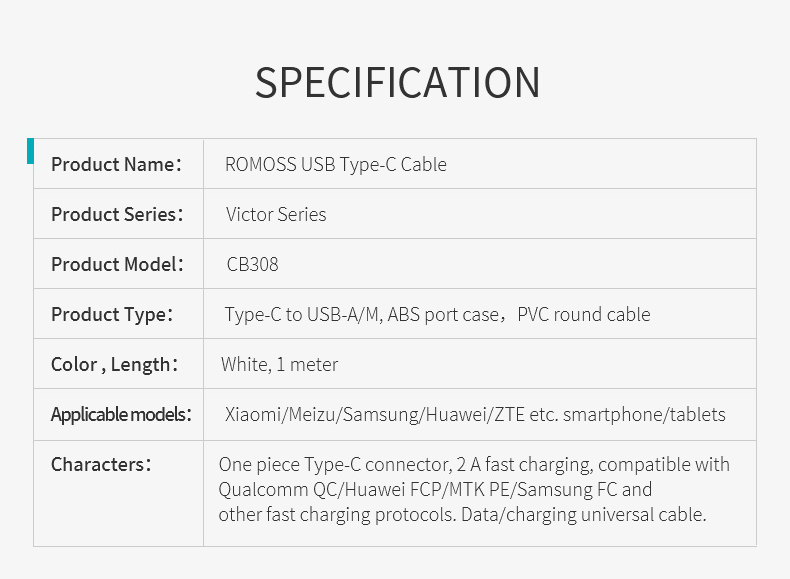Click the SPECIFICATION heading

(397, 82)
